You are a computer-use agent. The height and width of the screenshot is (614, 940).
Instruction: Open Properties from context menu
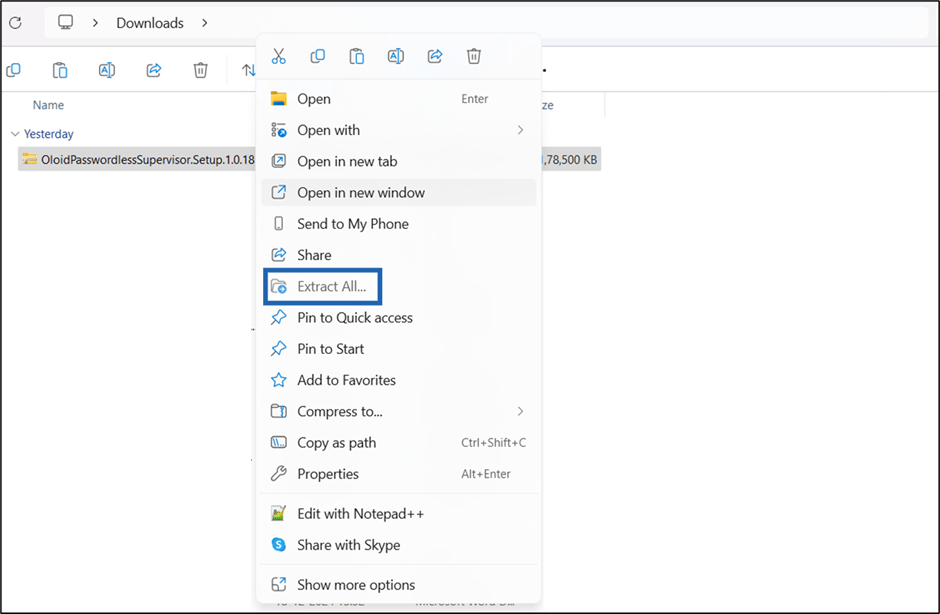pos(399,474)
